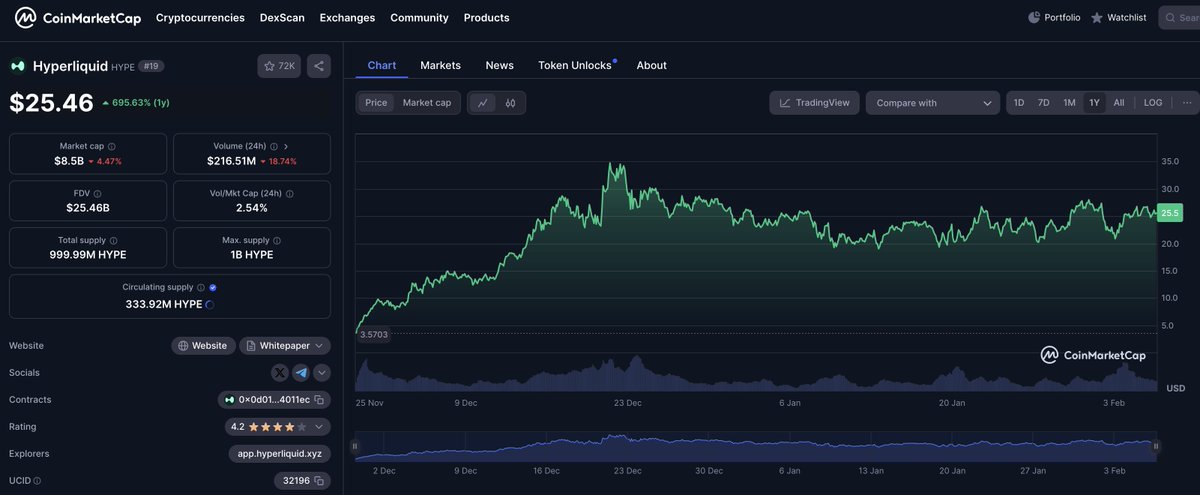1200x495 pixels.
Task: Click the 333.92M HYPE circulating supply value
Action: (164, 304)
